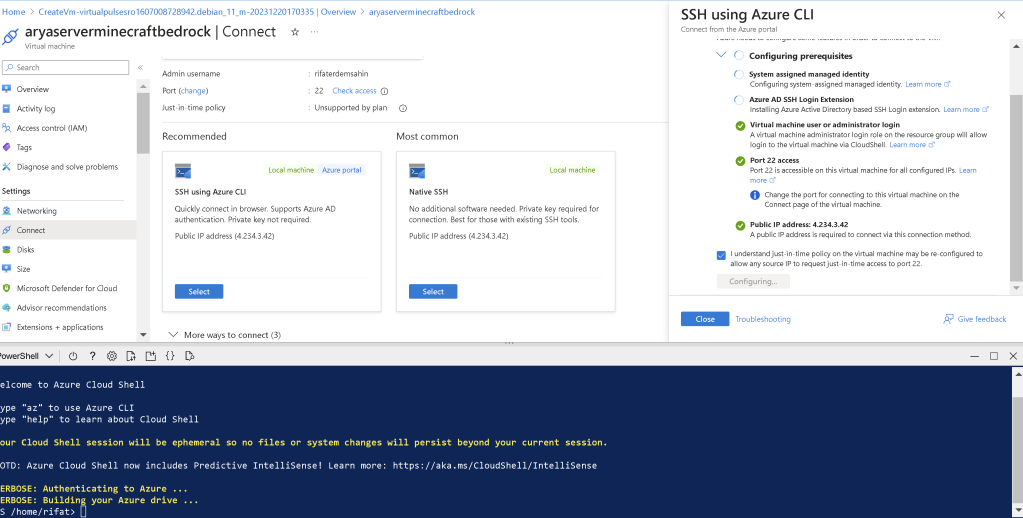Viewport: 1023px width, 518px height.
Task: Go to Networking in the Settings menu
Action: click(x=68, y=211)
